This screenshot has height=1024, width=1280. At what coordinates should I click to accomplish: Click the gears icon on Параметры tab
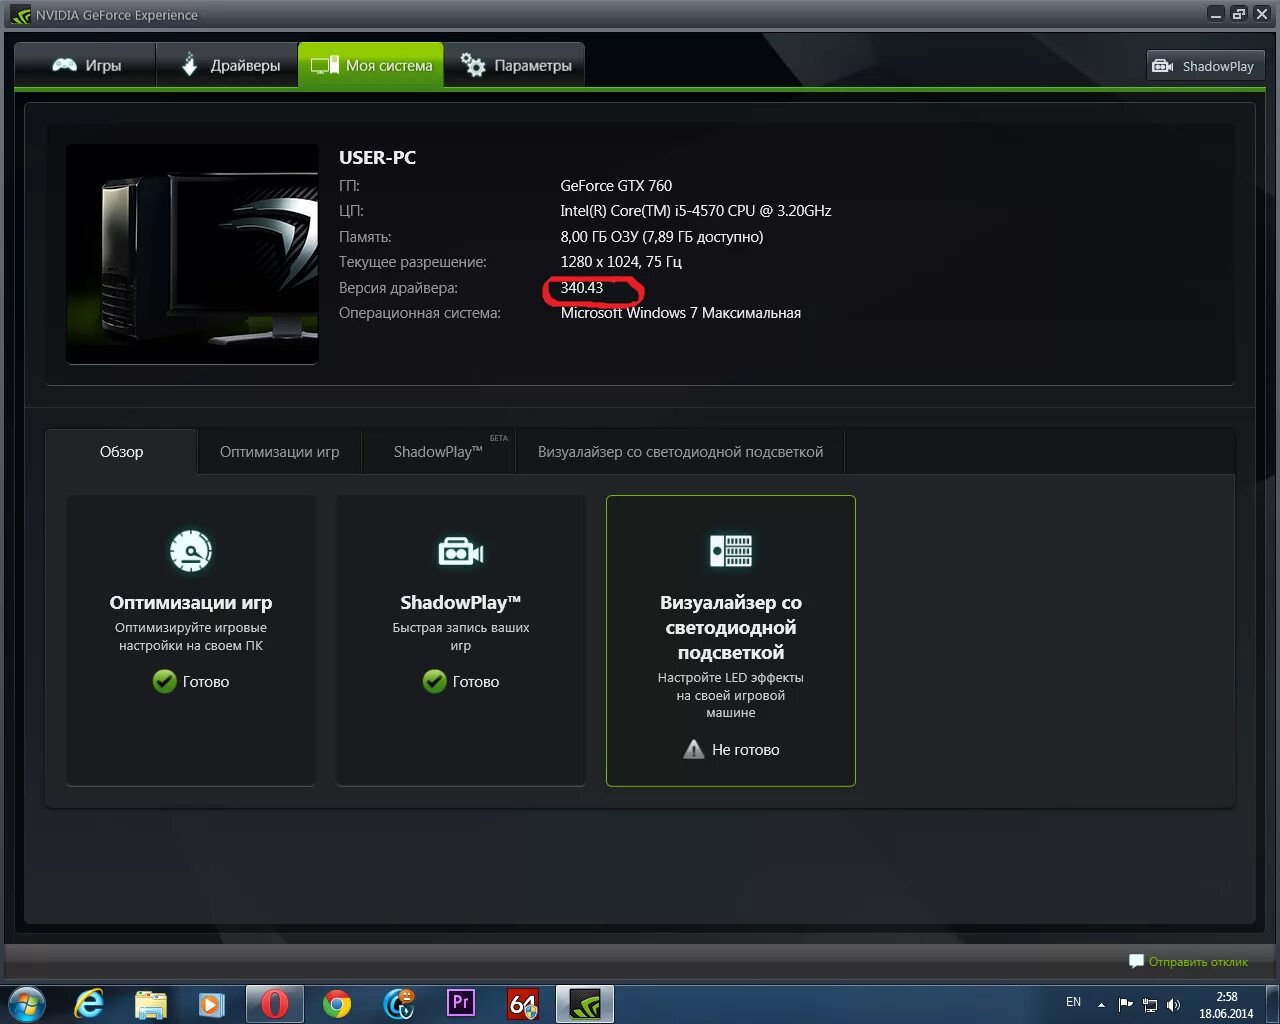(473, 65)
